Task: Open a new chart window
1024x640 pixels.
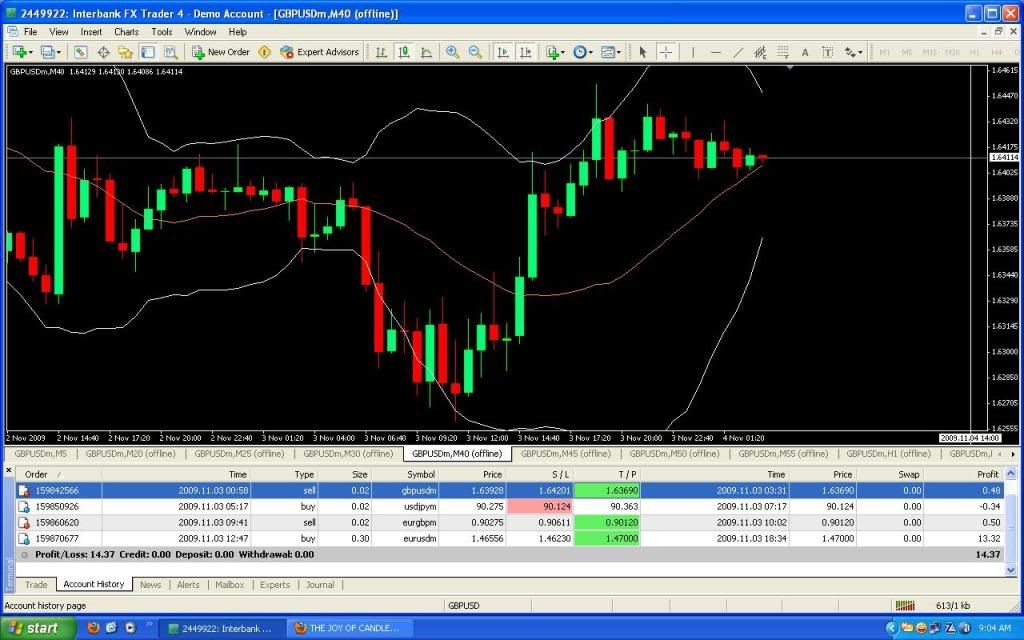Action: [18, 52]
